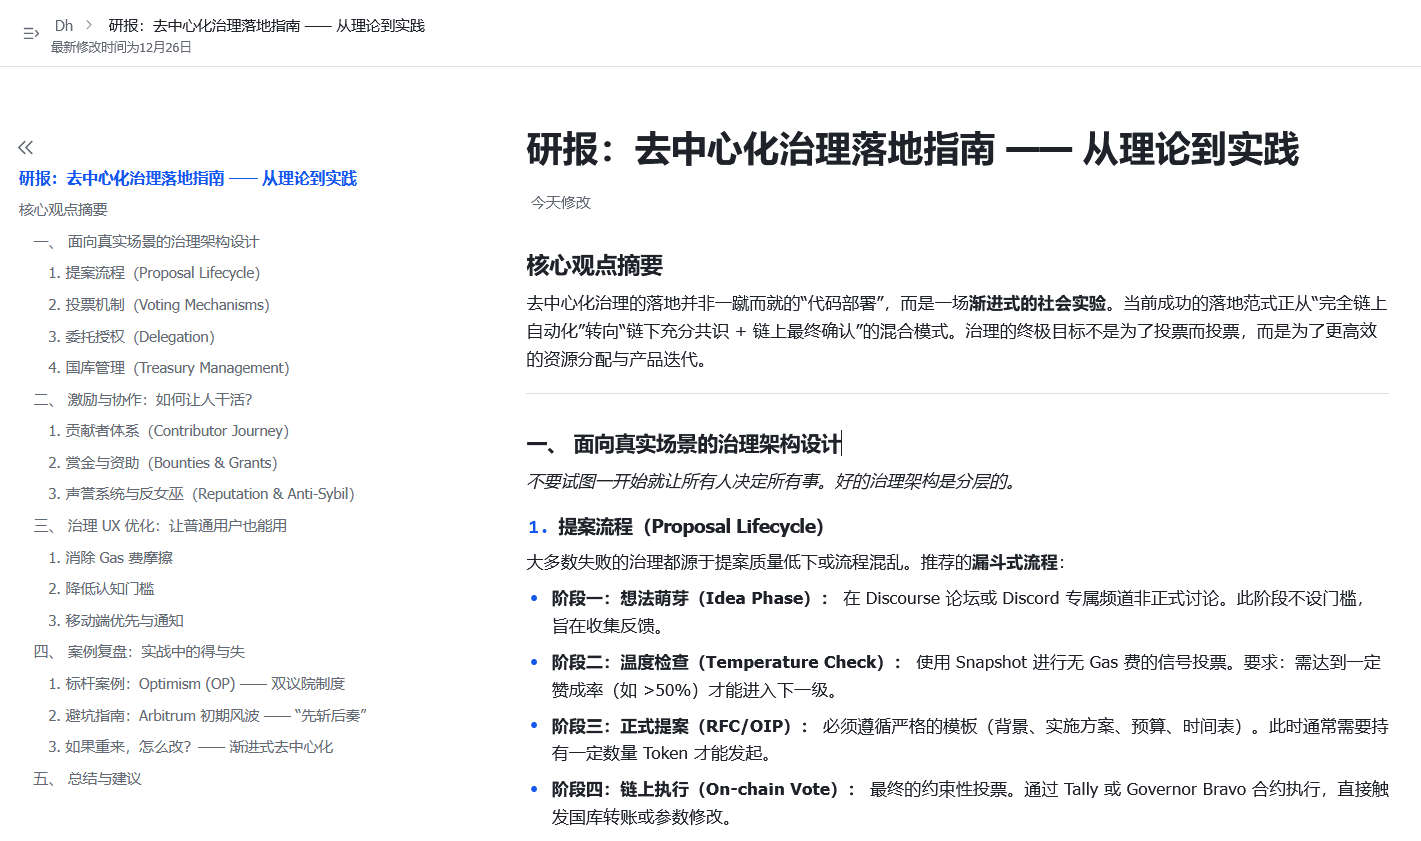Click the bold text '漏斗式流程'
Viewport: 1421px width, 841px height.
pyautogui.click(x=1015, y=563)
